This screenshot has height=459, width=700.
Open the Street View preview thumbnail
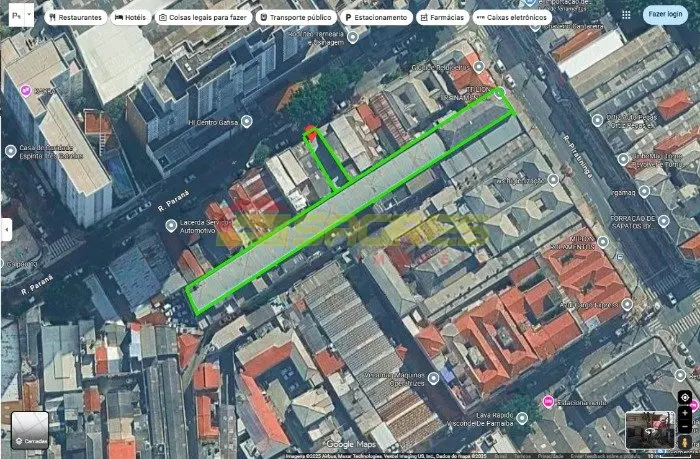(x=649, y=429)
